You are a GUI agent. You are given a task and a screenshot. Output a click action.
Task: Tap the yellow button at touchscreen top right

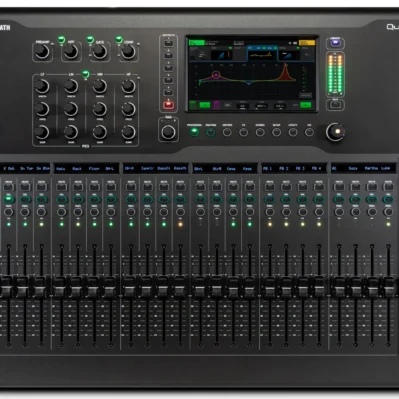(307, 43)
